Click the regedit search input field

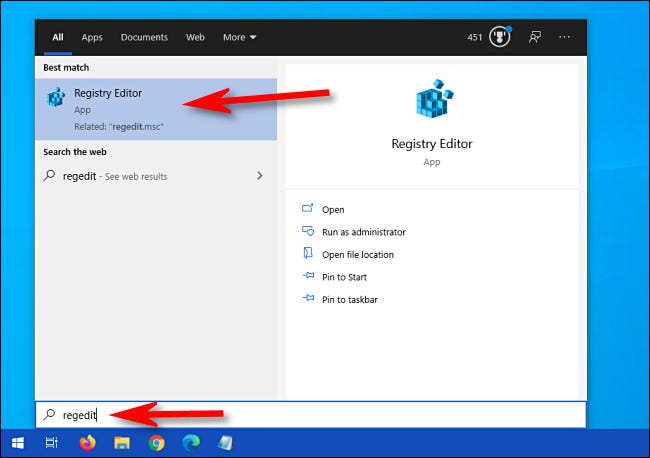(311, 414)
